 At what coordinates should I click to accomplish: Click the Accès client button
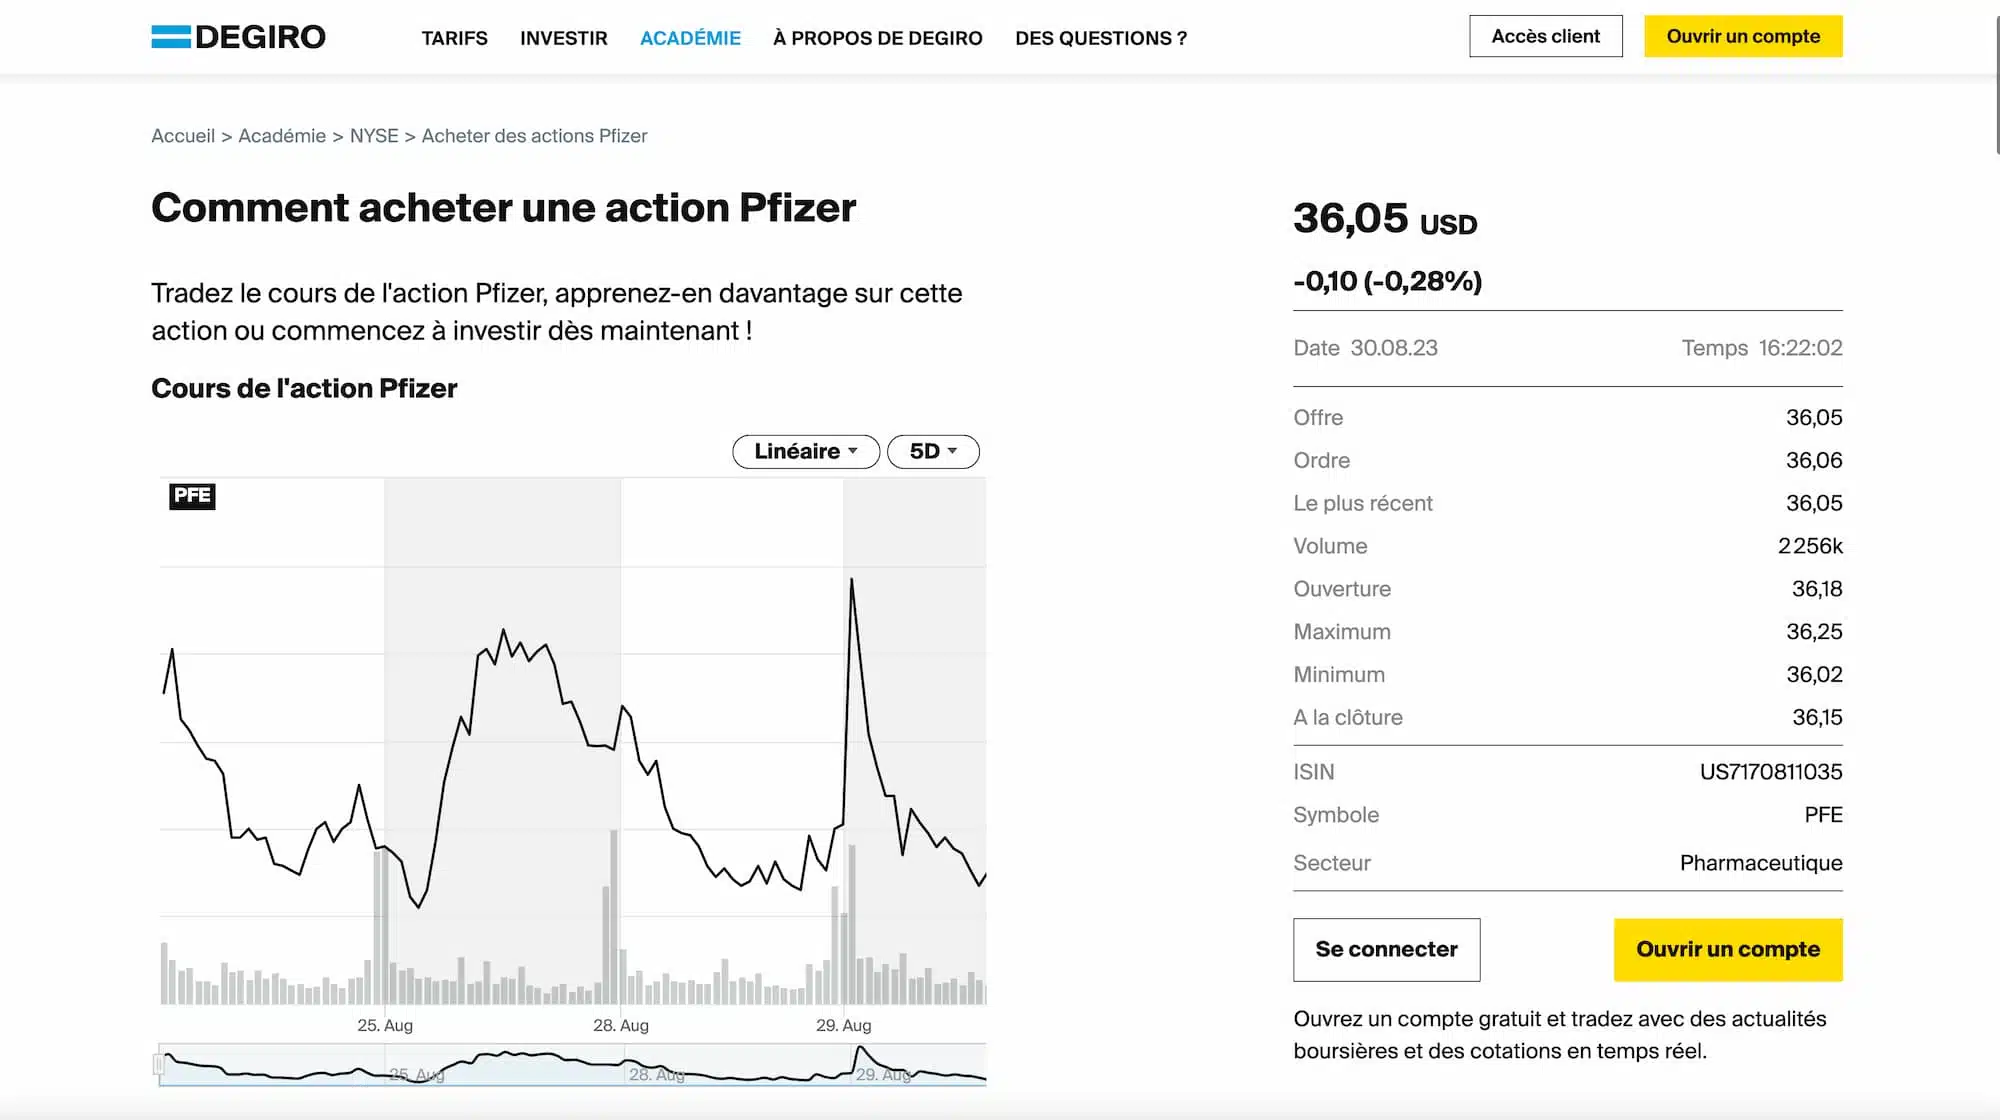click(1545, 36)
